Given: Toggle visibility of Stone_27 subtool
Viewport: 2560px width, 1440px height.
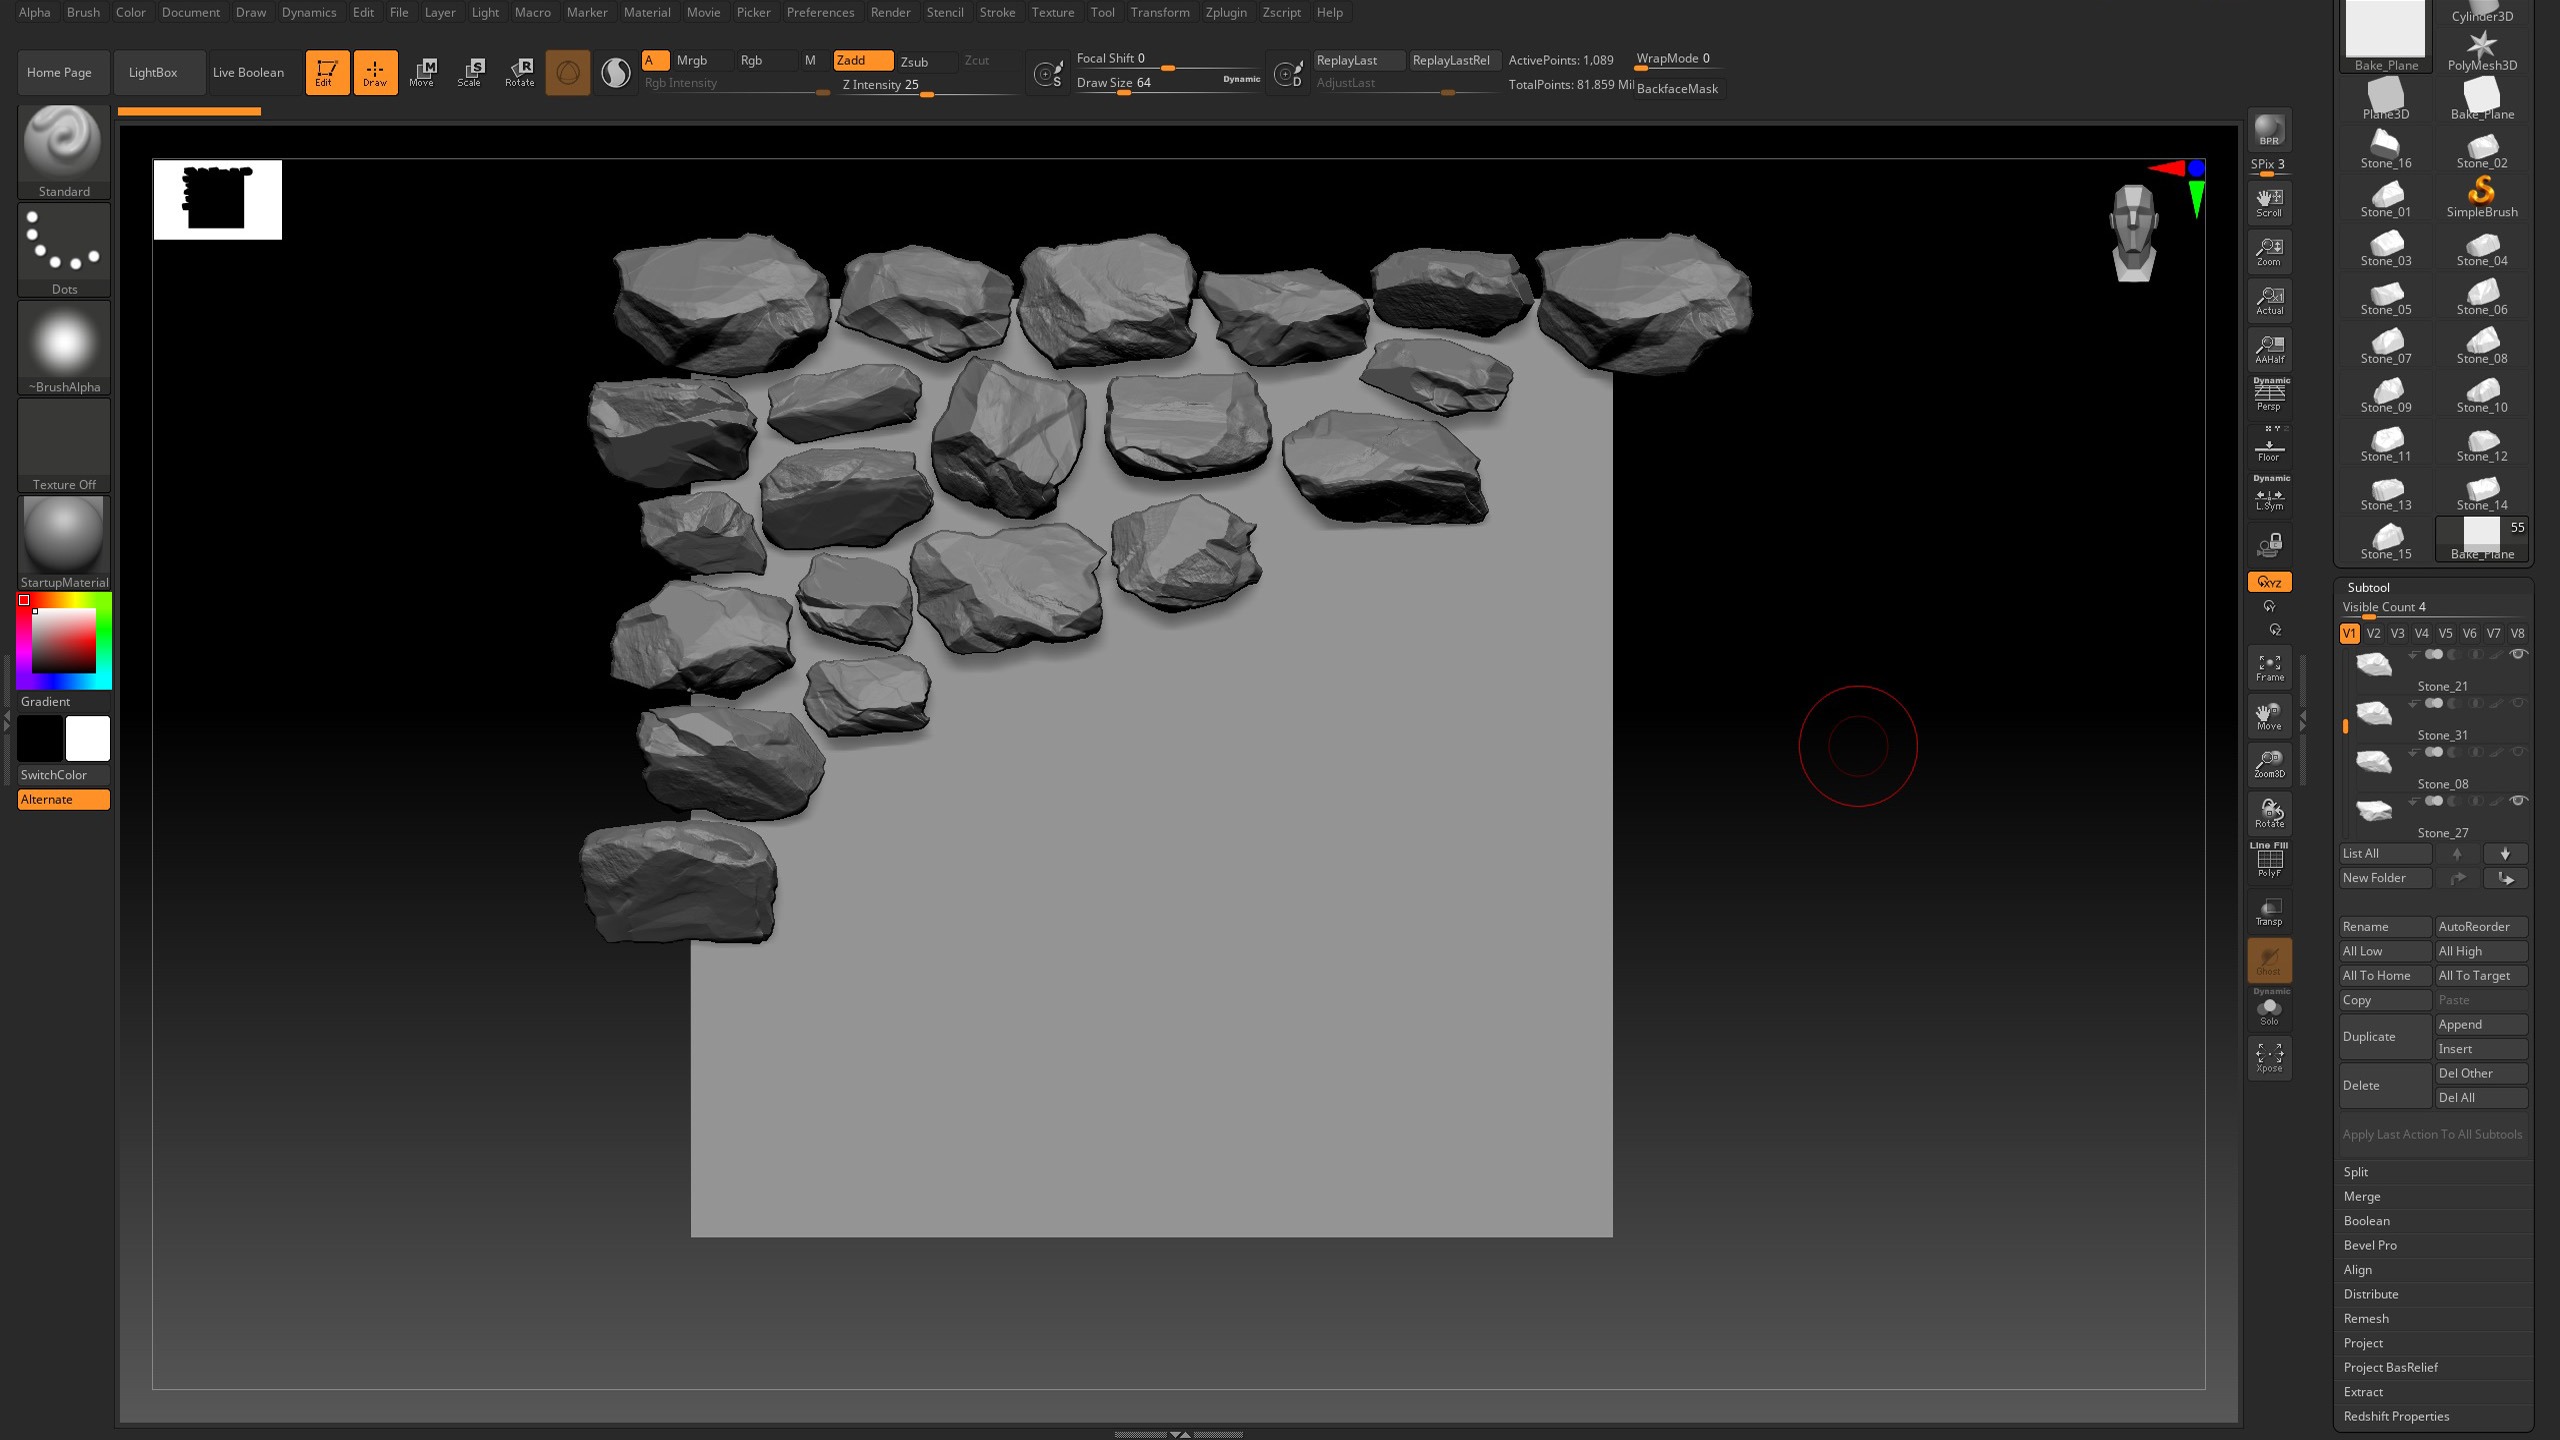Looking at the screenshot, I should click(x=2519, y=801).
